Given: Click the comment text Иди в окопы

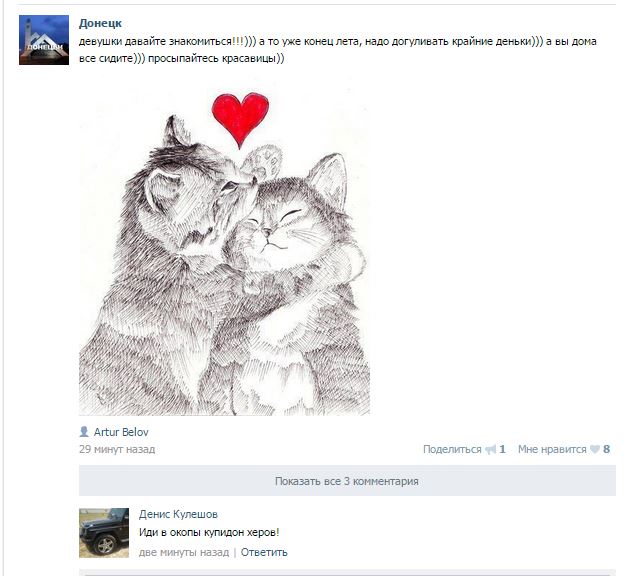Looking at the screenshot, I should point(169,532).
